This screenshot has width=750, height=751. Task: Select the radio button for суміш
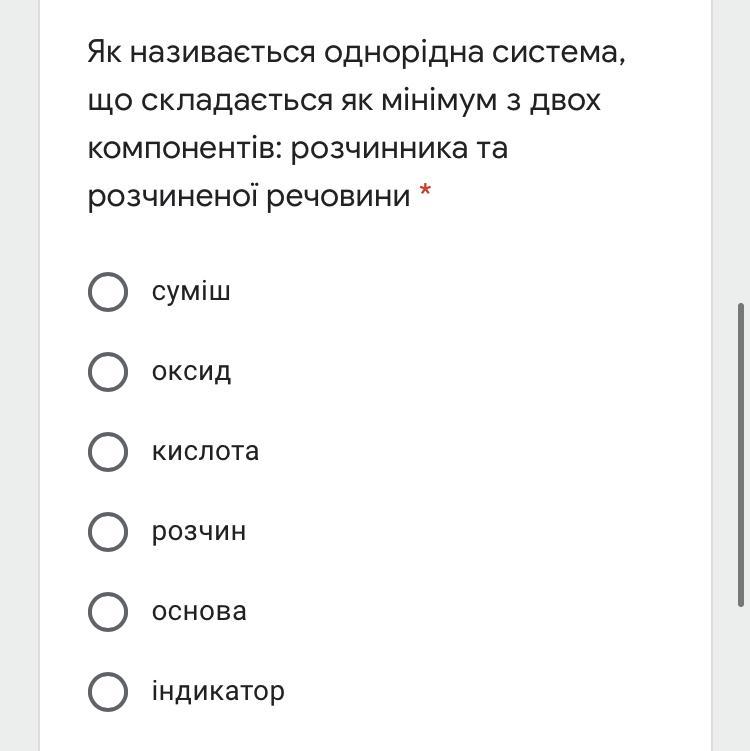coord(108,292)
